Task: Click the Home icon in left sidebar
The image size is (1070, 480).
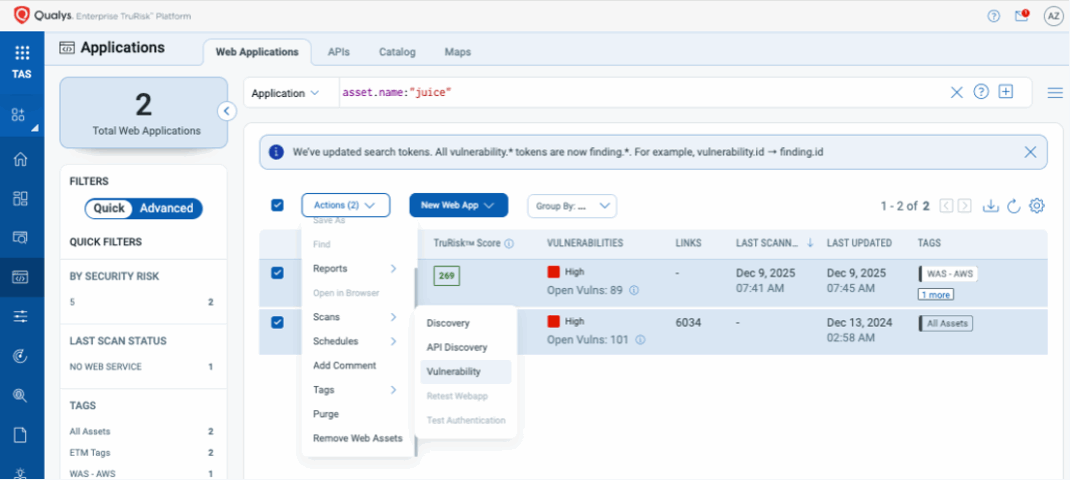Action: [x=20, y=160]
